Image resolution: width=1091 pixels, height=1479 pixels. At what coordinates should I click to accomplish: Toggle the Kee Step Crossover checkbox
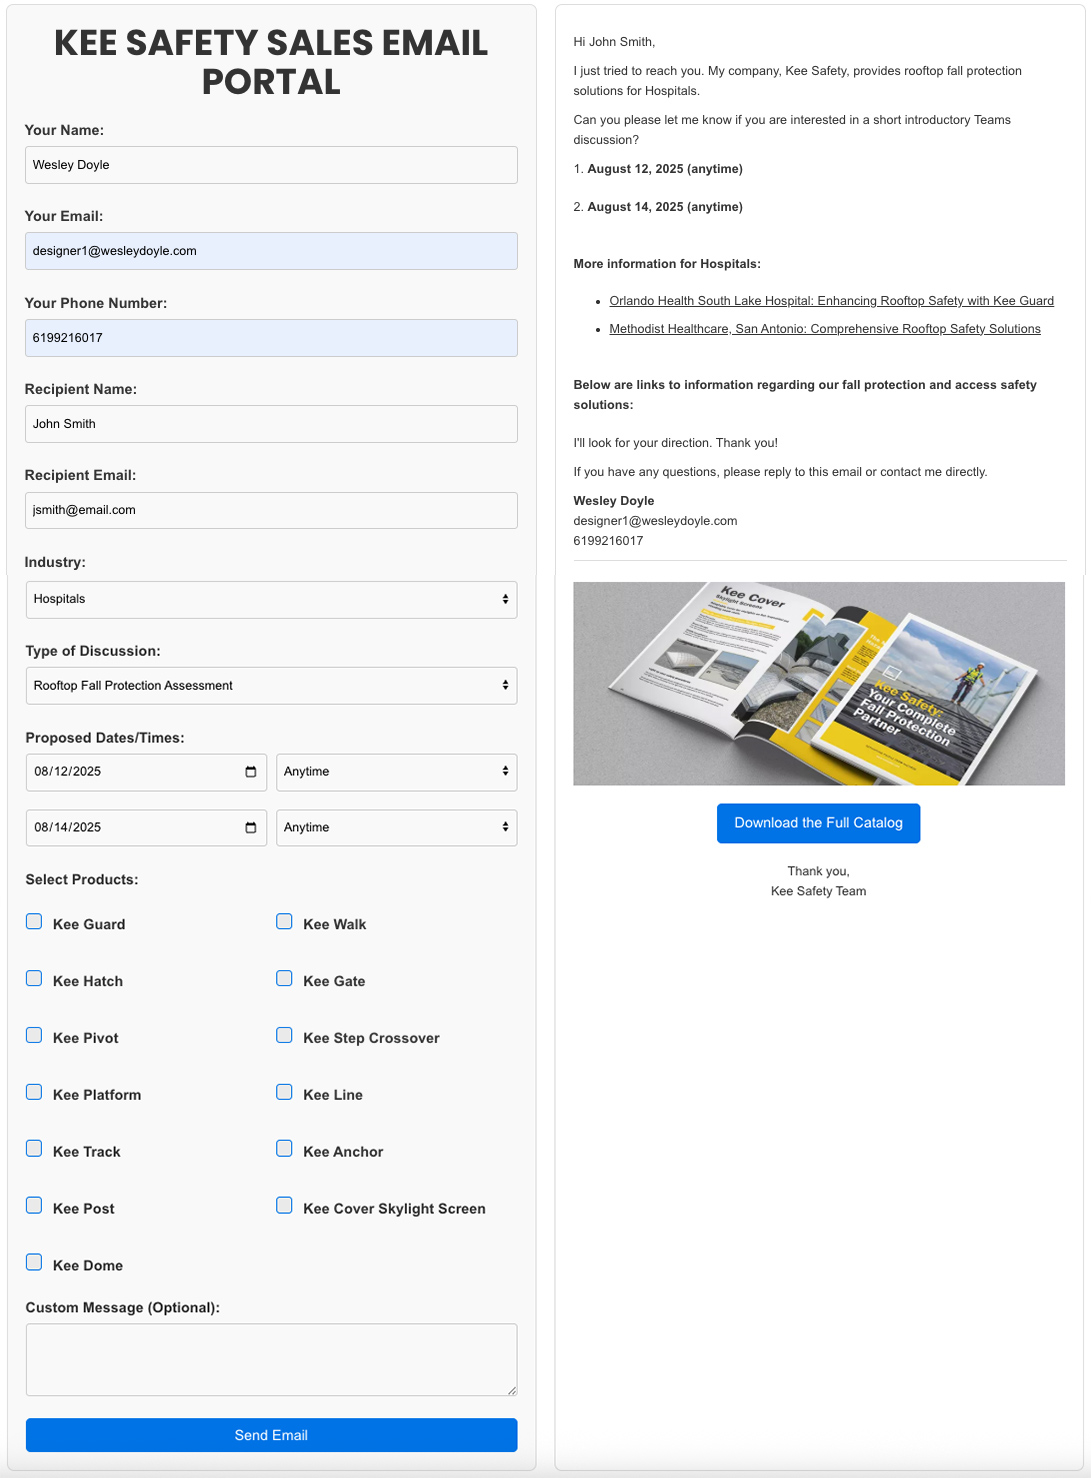click(x=285, y=1036)
